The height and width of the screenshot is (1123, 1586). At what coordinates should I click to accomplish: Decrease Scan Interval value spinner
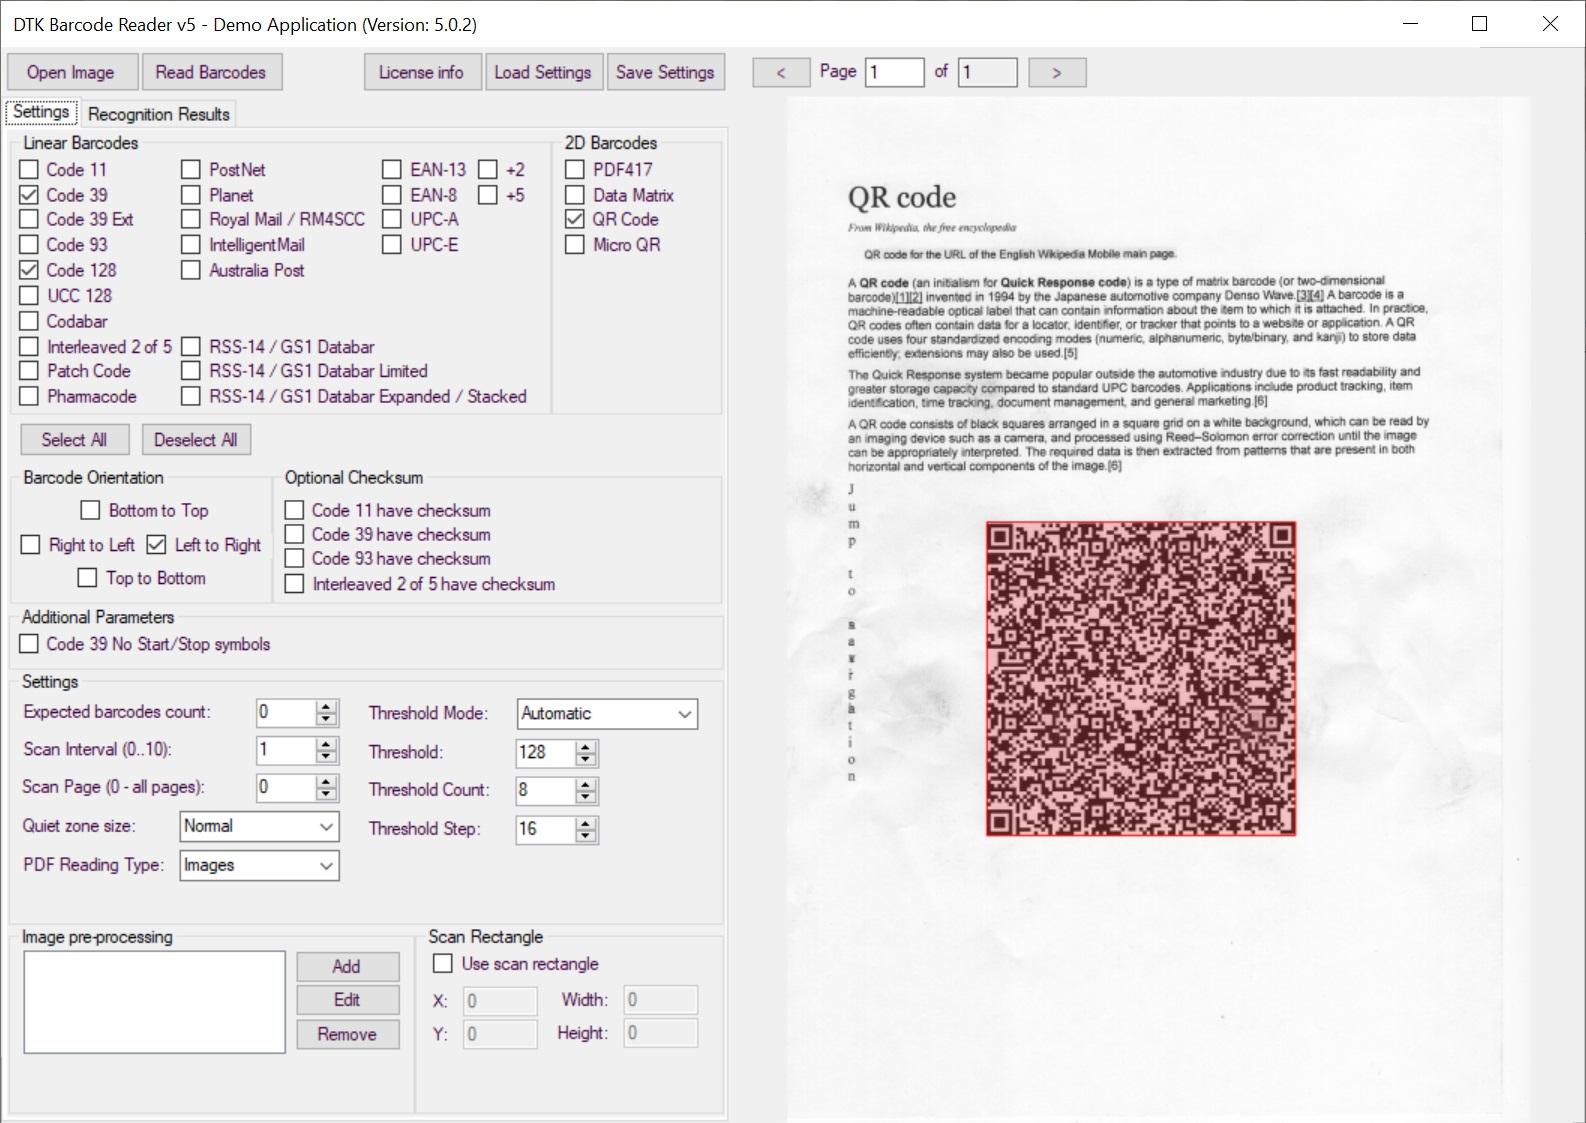326,757
